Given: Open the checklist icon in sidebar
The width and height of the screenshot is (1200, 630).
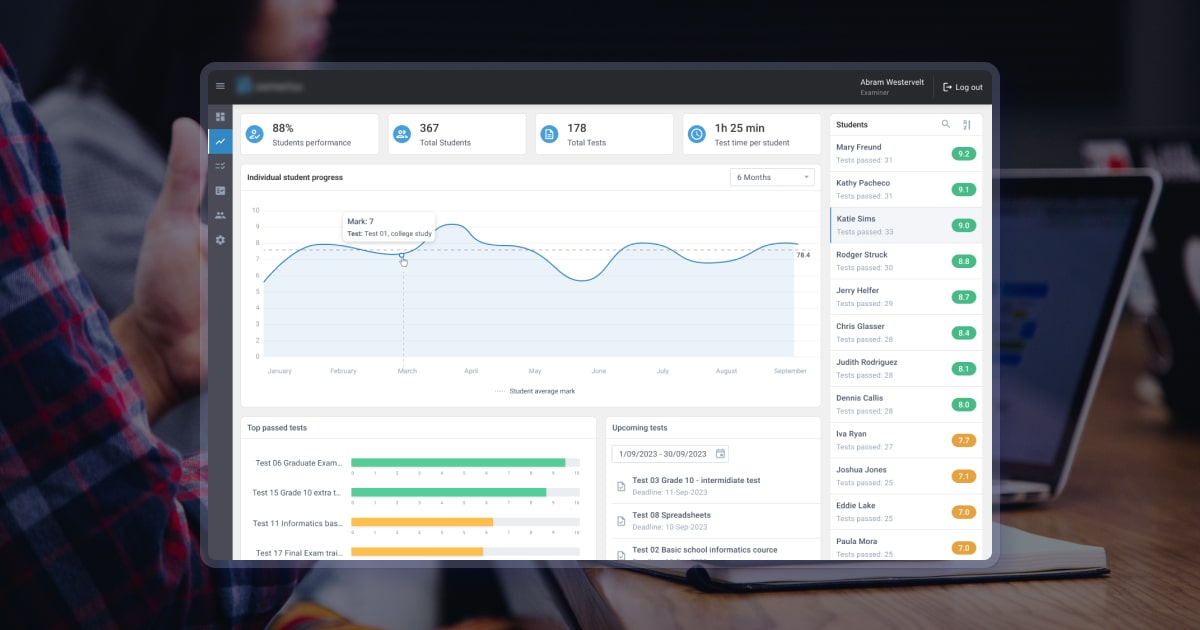Looking at the screenshot, I should point(220,165).
